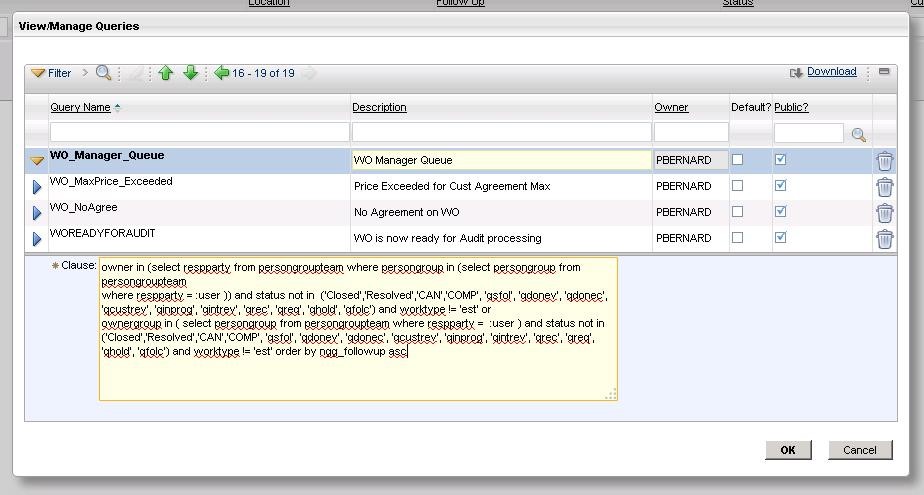This screenshot has width=924, height=495.
Task: Click the Cancel button
Action: [859, 450]
